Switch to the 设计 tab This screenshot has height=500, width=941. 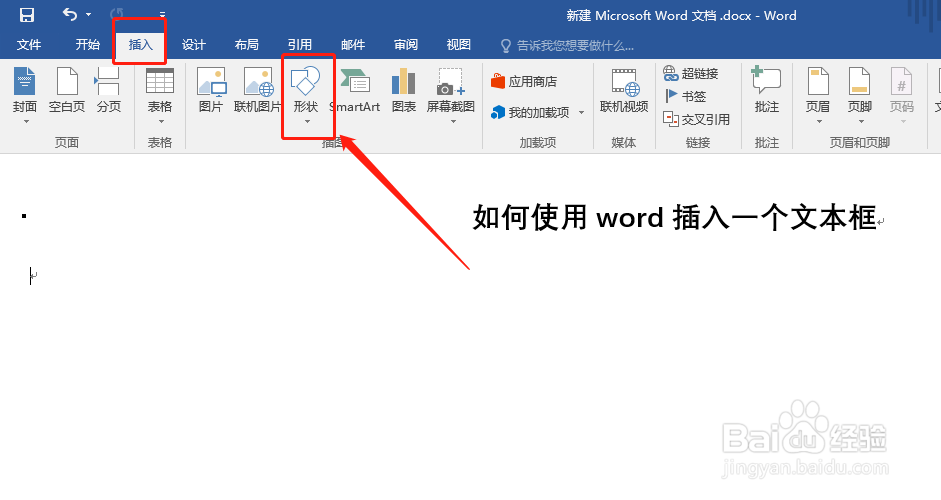click(x=193, y=45)
